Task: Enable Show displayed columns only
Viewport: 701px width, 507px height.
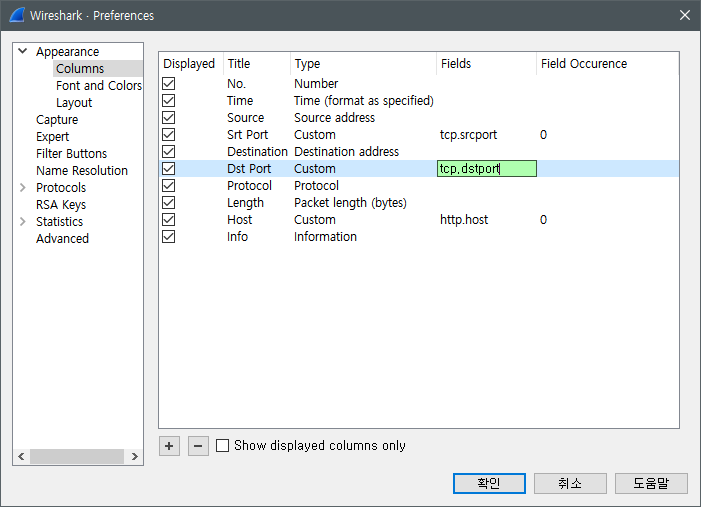Action: [x=222, y=446]
